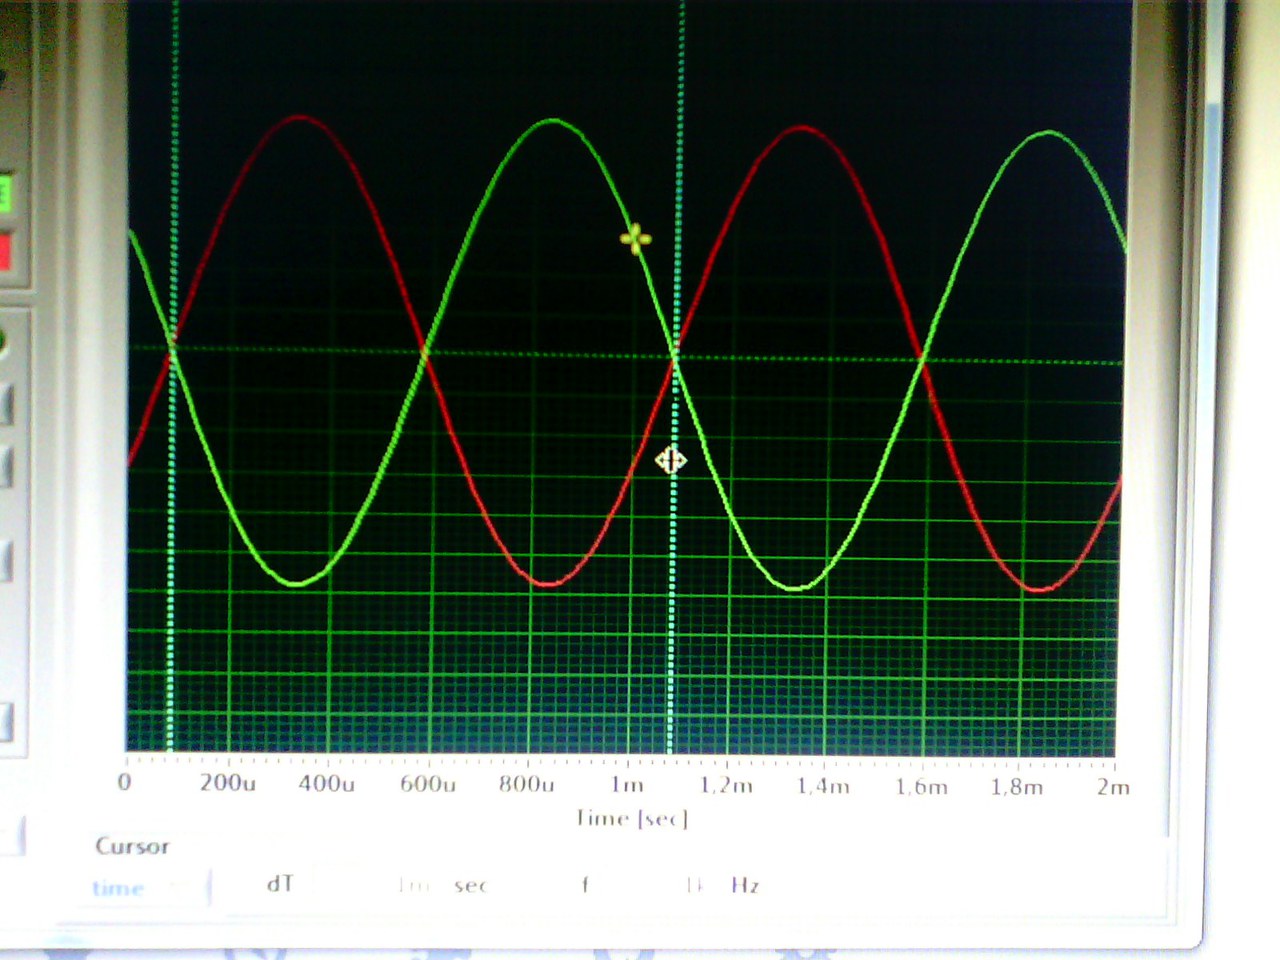Click the green channel color indicator on the left panel
This screenshot has height=960, width=1280.
(5, 193)
